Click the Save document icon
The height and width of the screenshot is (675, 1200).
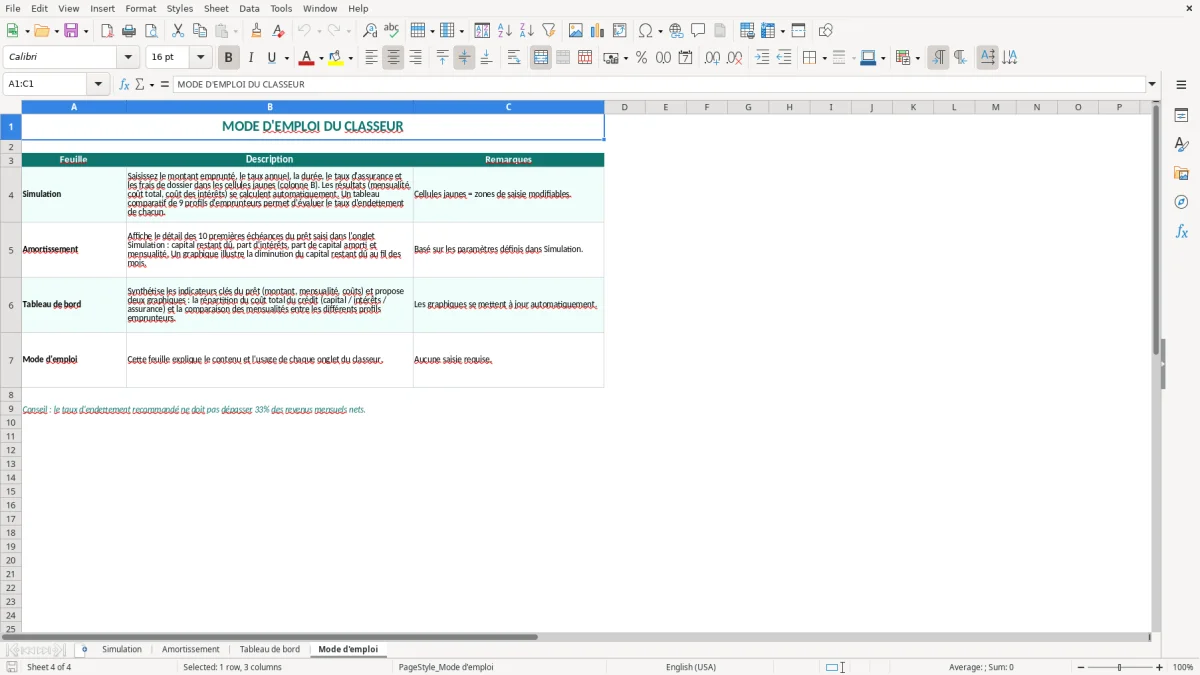pos(71,31)
